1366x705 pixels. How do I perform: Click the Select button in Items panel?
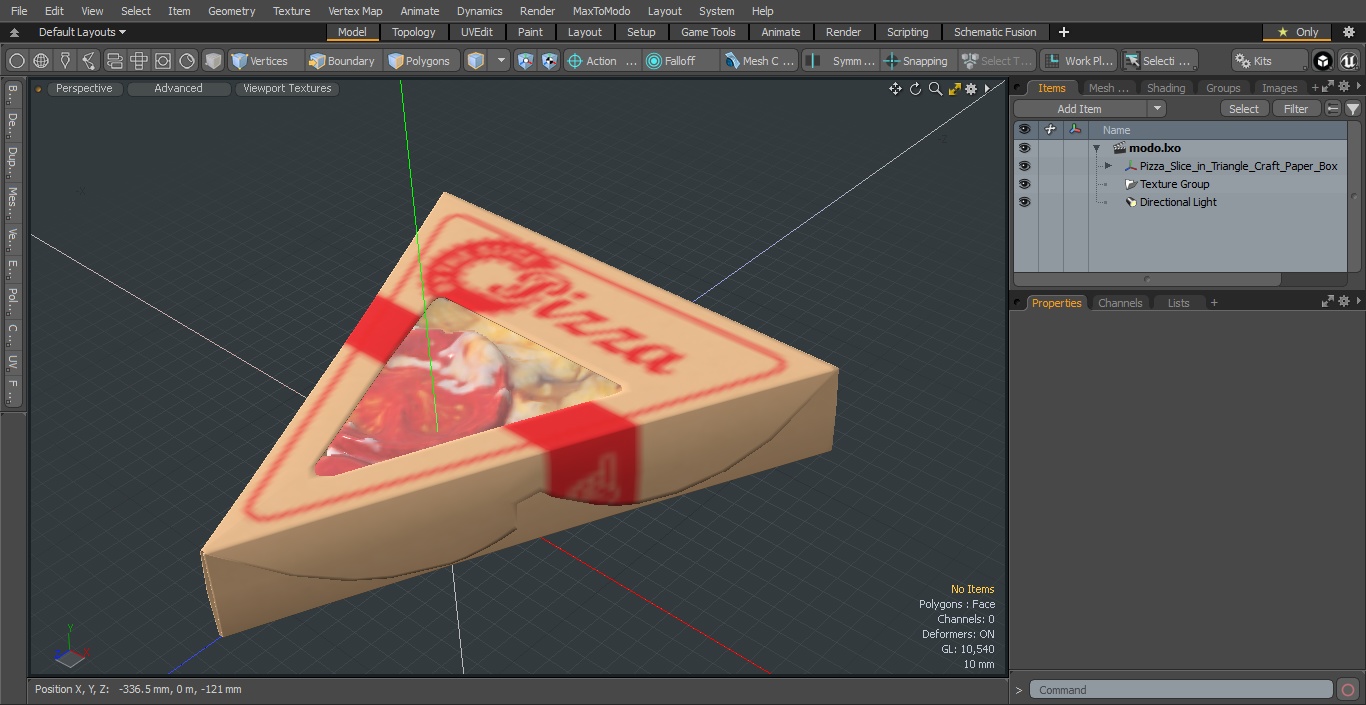coord(1244,109)
